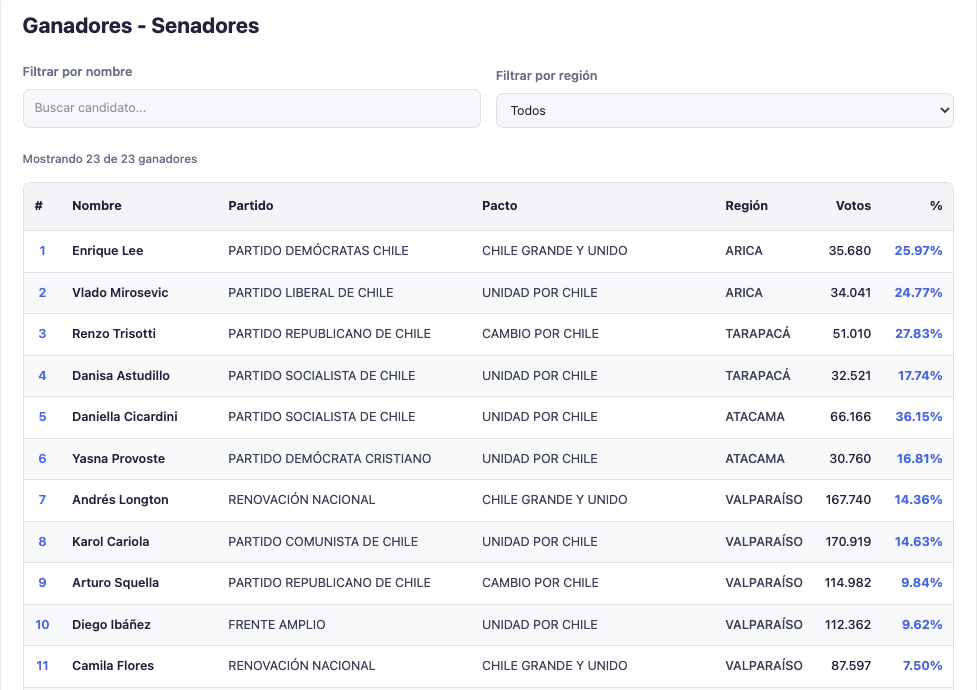Click the Partido column header
Screen dimensions: 977x690
point(250,206)
